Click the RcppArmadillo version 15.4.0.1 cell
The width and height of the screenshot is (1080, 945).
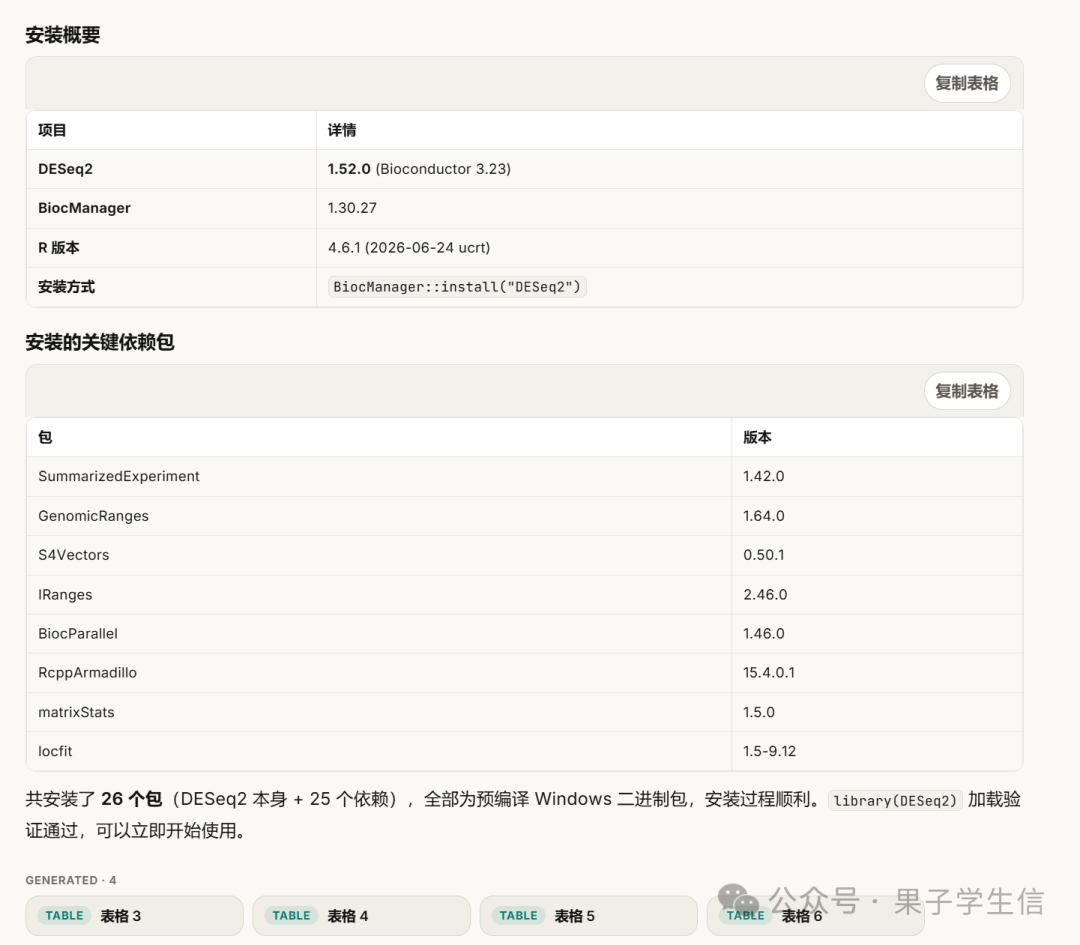[x=877, y=673]
